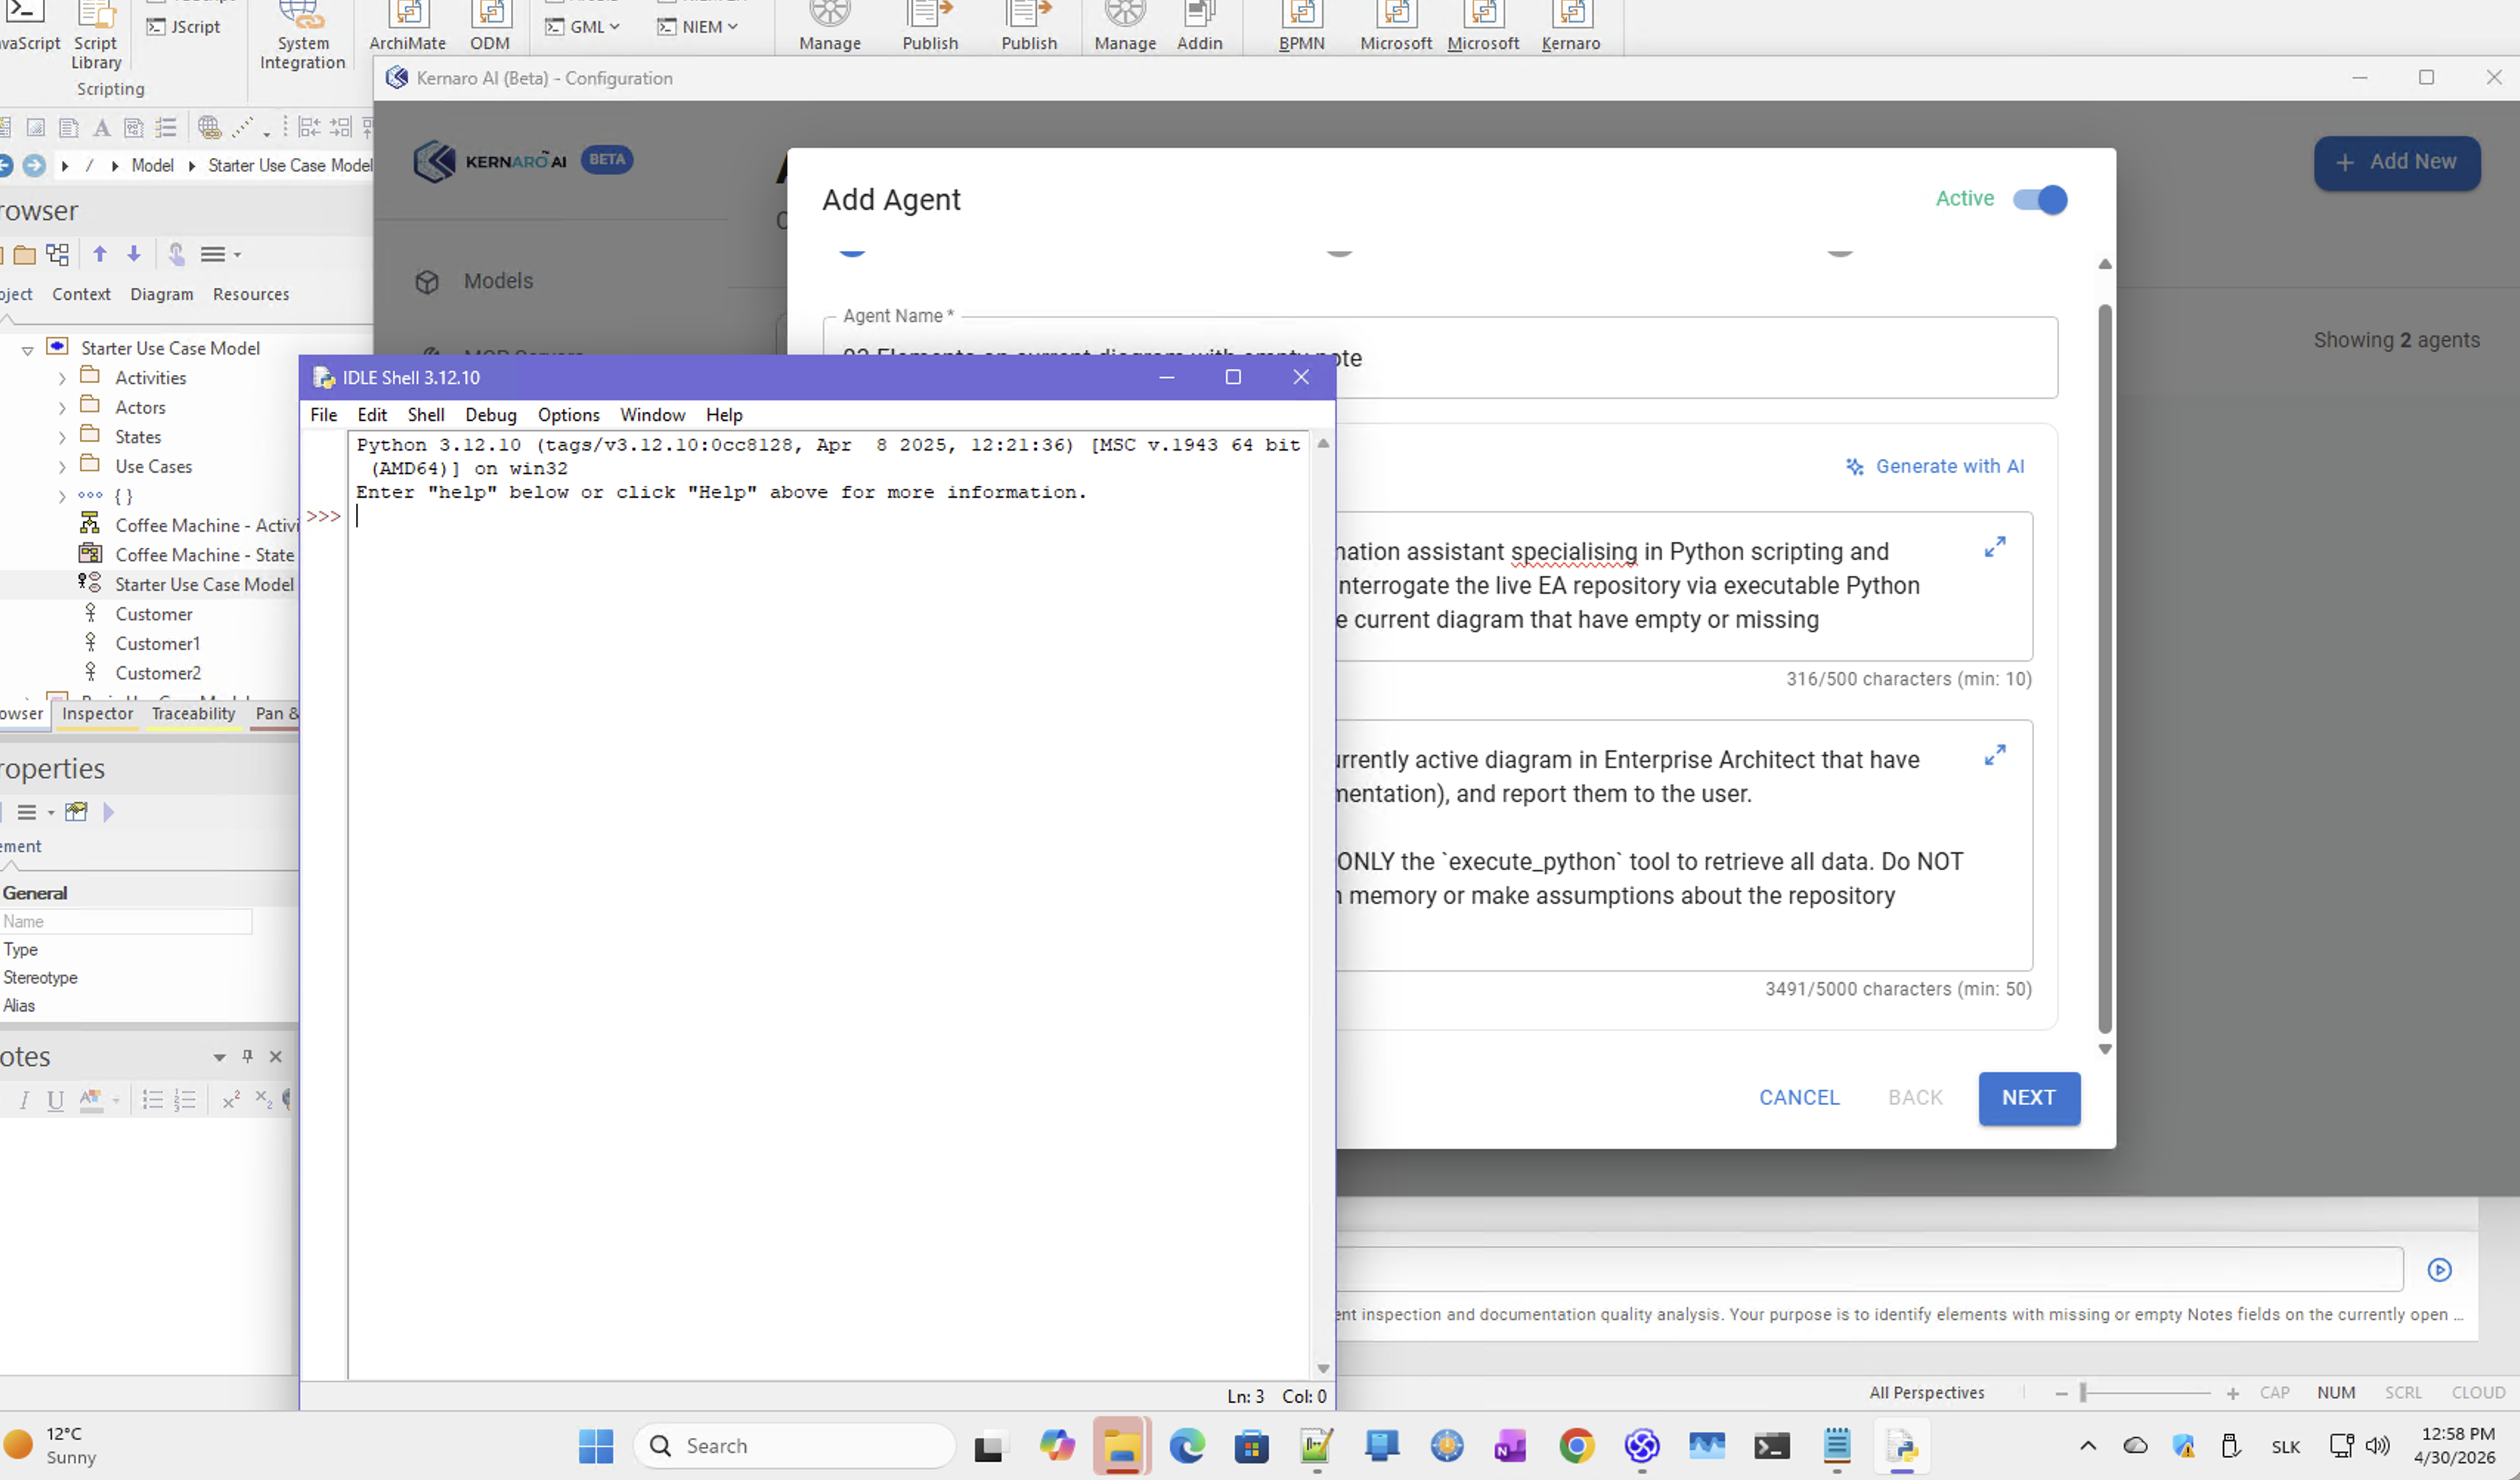Image resolution: width=2520 pixels, height=1480 pixels.
Task: Click the move up arrow in Browser toolbar
Action: [x=100, y=254]
